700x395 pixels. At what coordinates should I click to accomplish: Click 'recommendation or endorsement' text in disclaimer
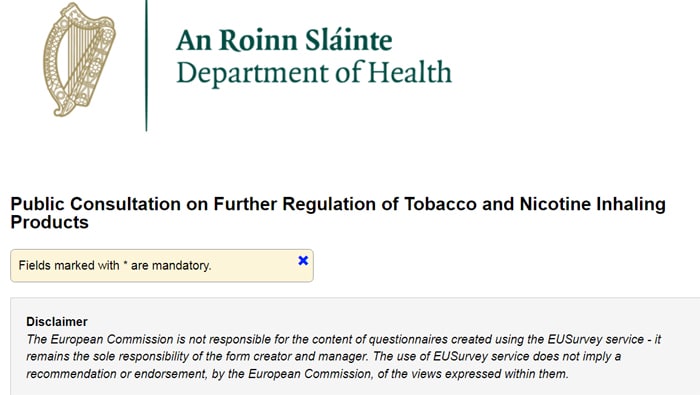coord(117,374)
